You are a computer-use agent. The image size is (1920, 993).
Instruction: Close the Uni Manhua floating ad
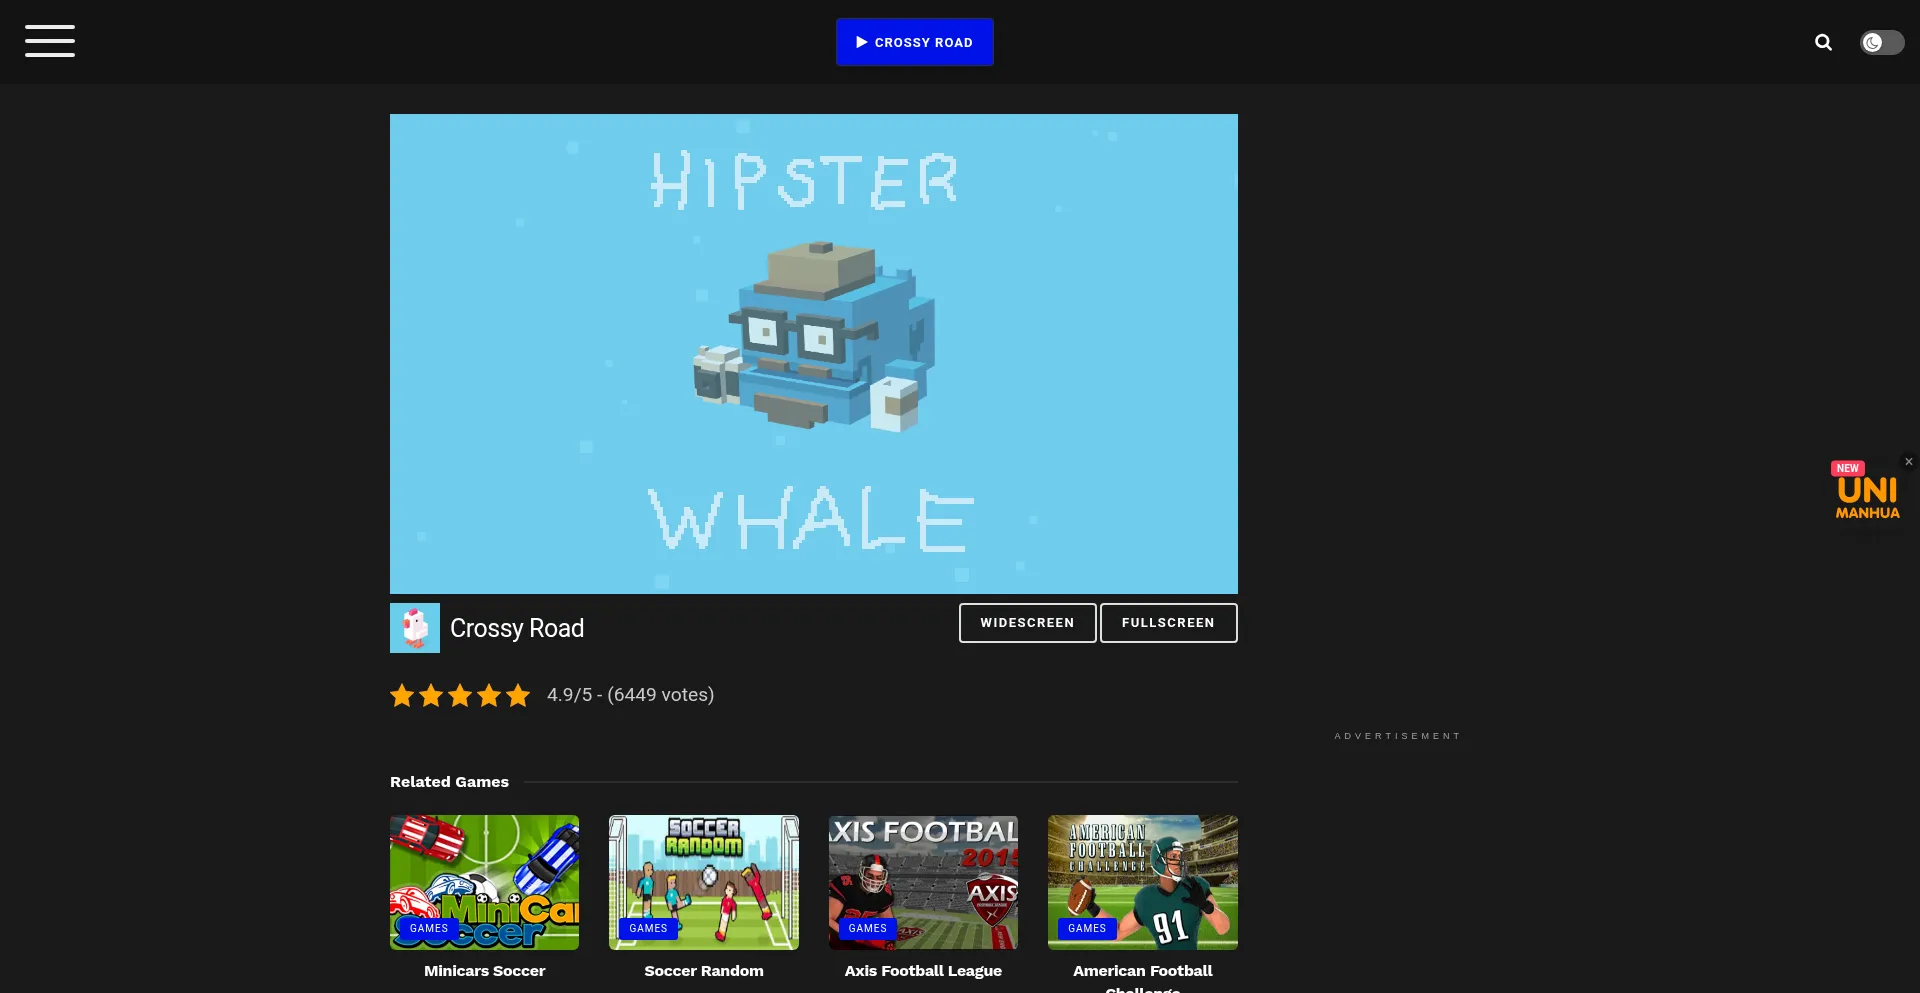pos(1908,462)
